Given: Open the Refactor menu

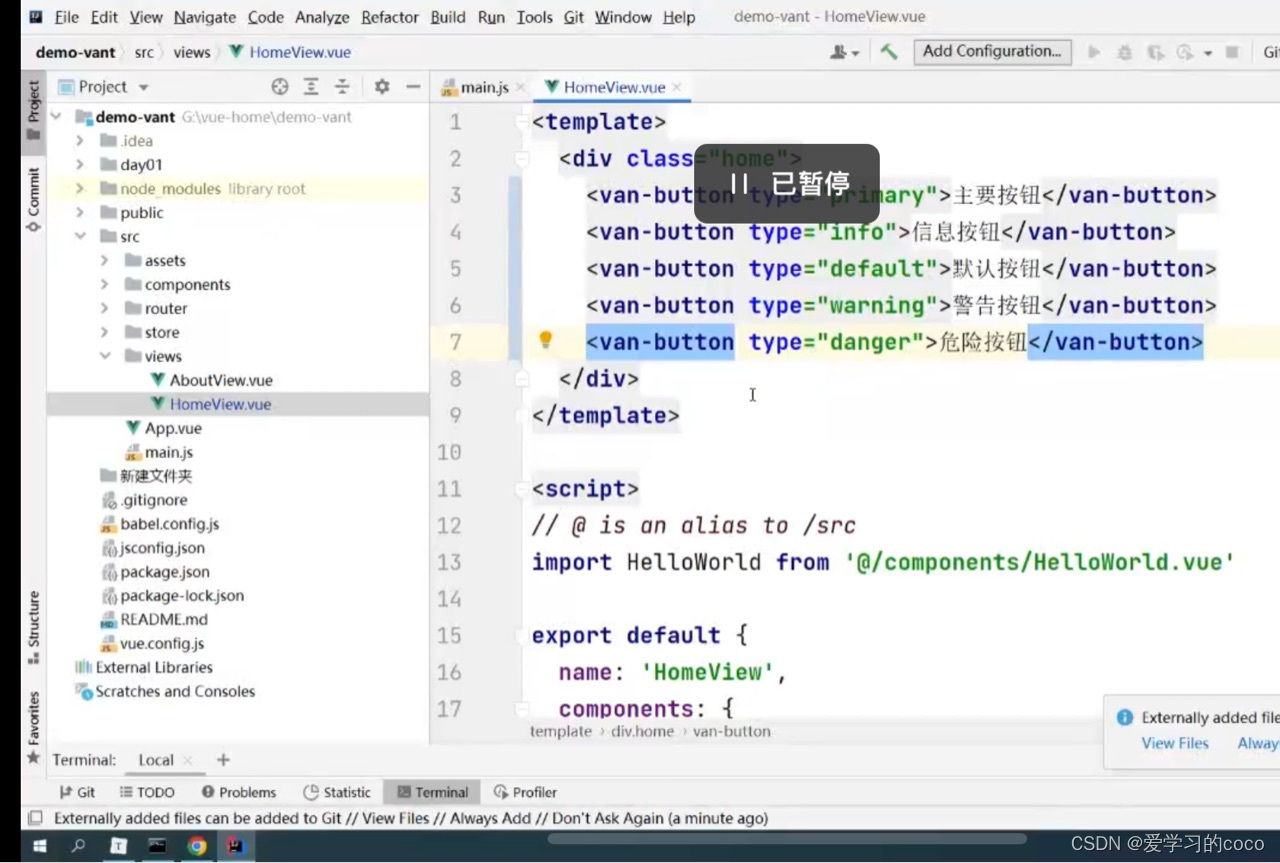Looking at the screenshot, I should point(390,17).
